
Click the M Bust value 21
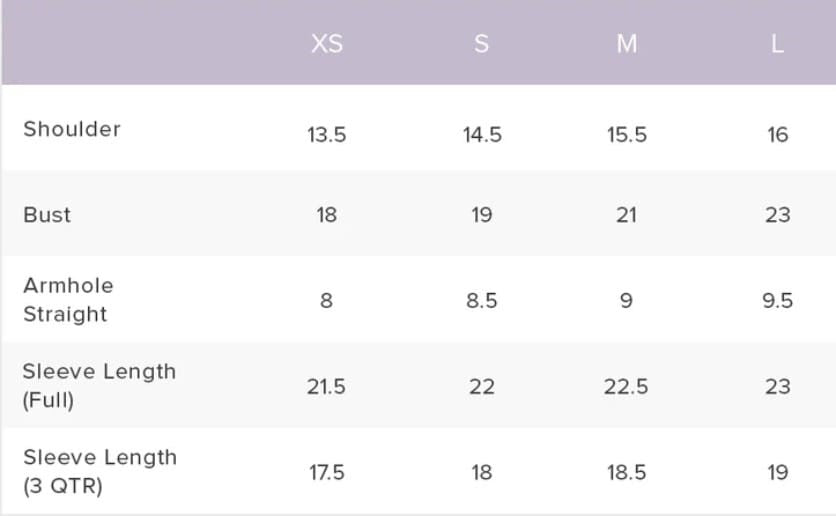[626, 215]
